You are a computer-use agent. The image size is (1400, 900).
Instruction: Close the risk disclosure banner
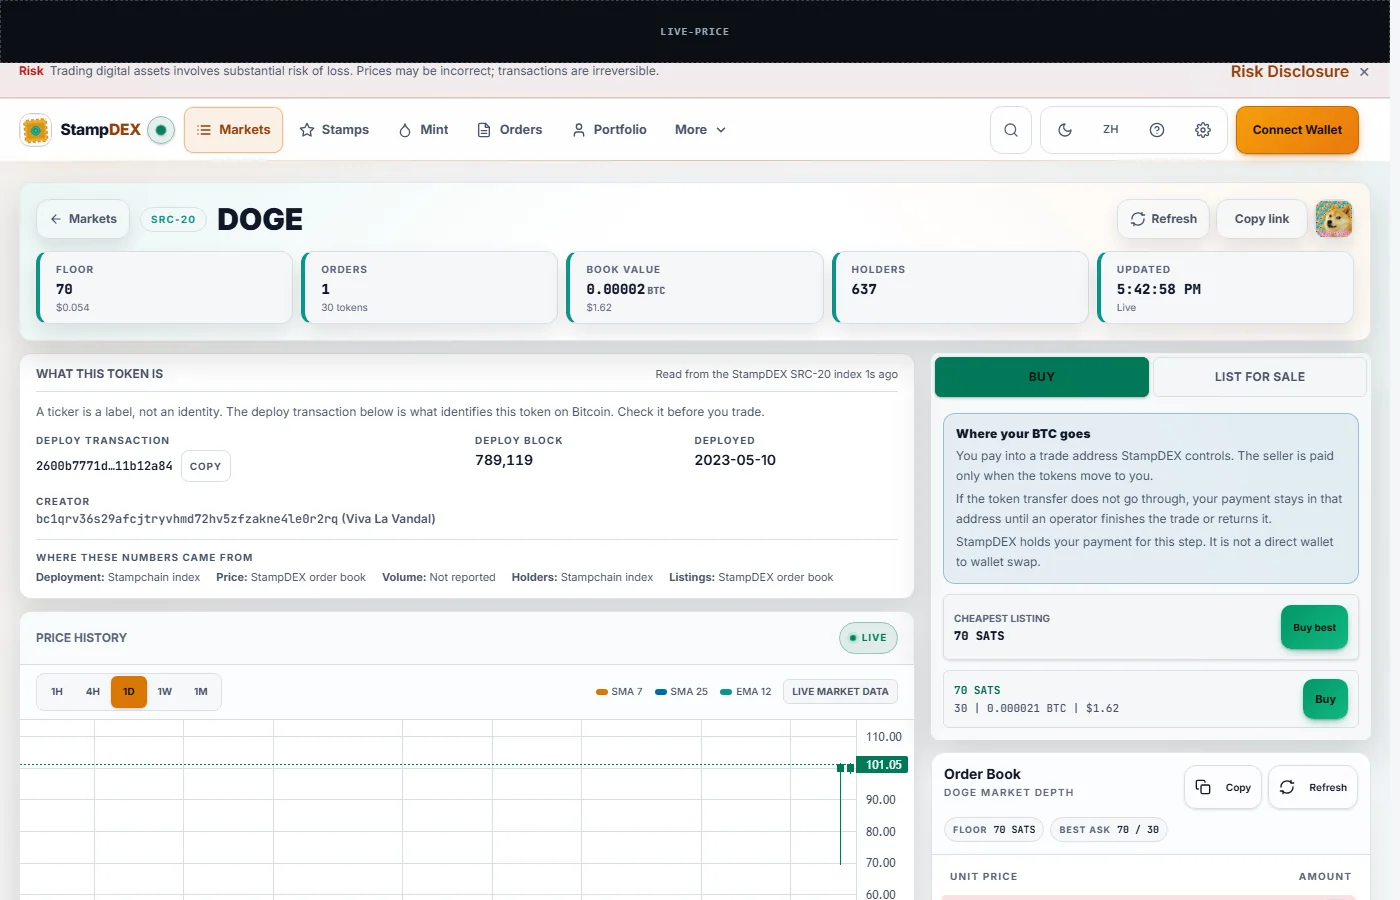(1364, 72)
